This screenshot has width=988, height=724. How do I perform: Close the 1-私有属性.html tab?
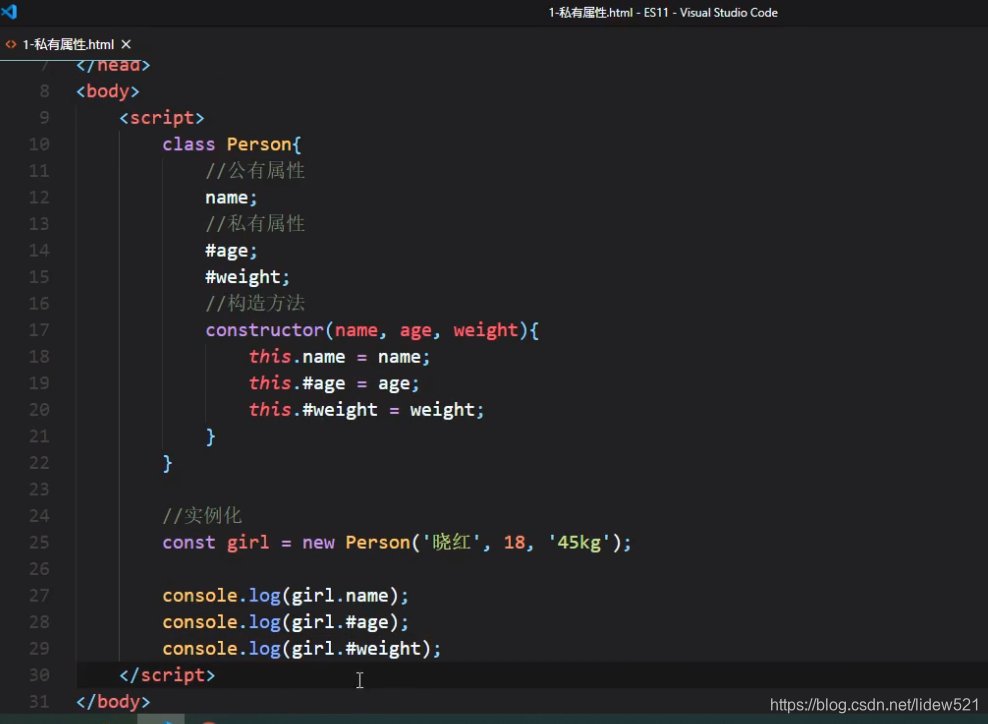(126, 44)
